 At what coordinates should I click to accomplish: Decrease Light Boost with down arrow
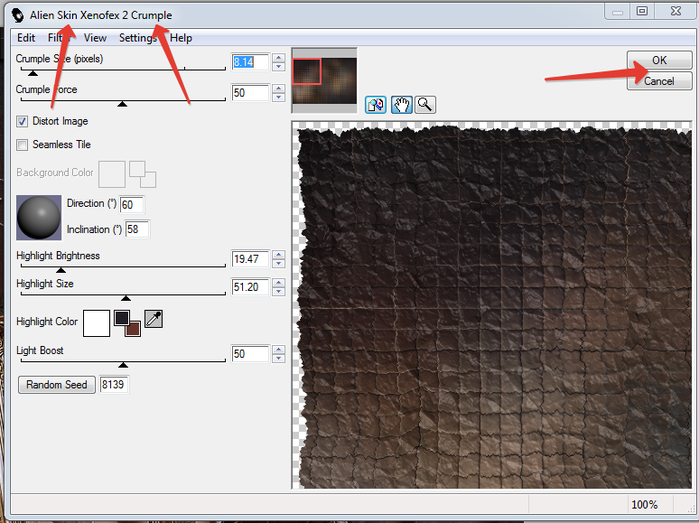click(279, 358)
